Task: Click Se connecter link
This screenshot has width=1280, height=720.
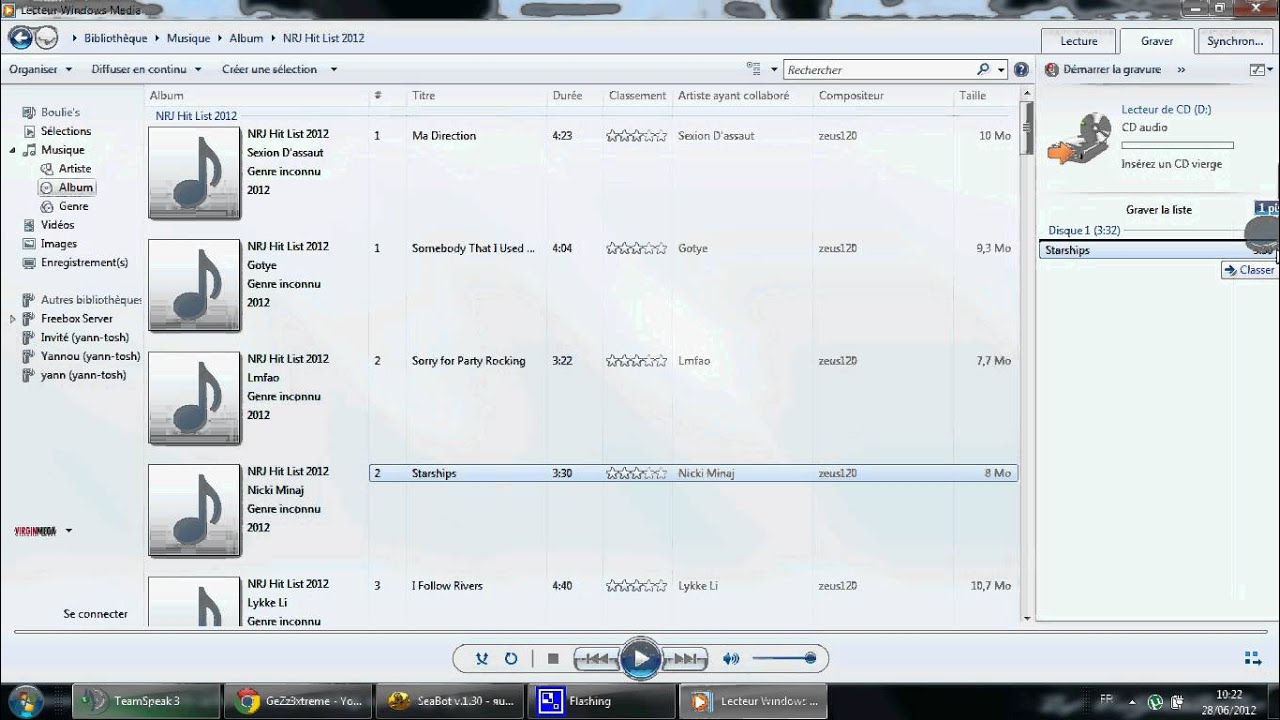Action: pos(95,614)
